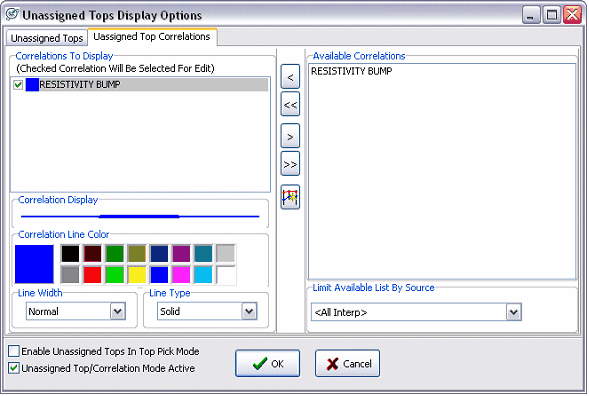Click the double right arrow move-all button
This screenshot has width=589, height=396.
[x=290, y=164]
